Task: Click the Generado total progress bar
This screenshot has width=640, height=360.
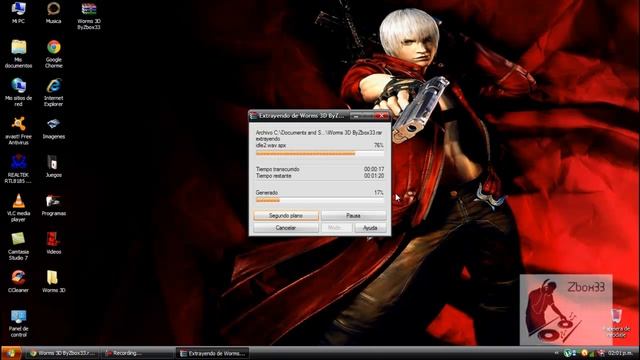Action: pyautogui.click(x=320, y=200)
